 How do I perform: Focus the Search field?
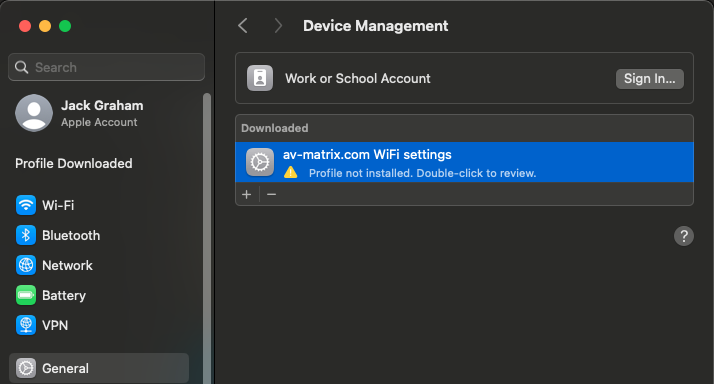coord(106,67)
